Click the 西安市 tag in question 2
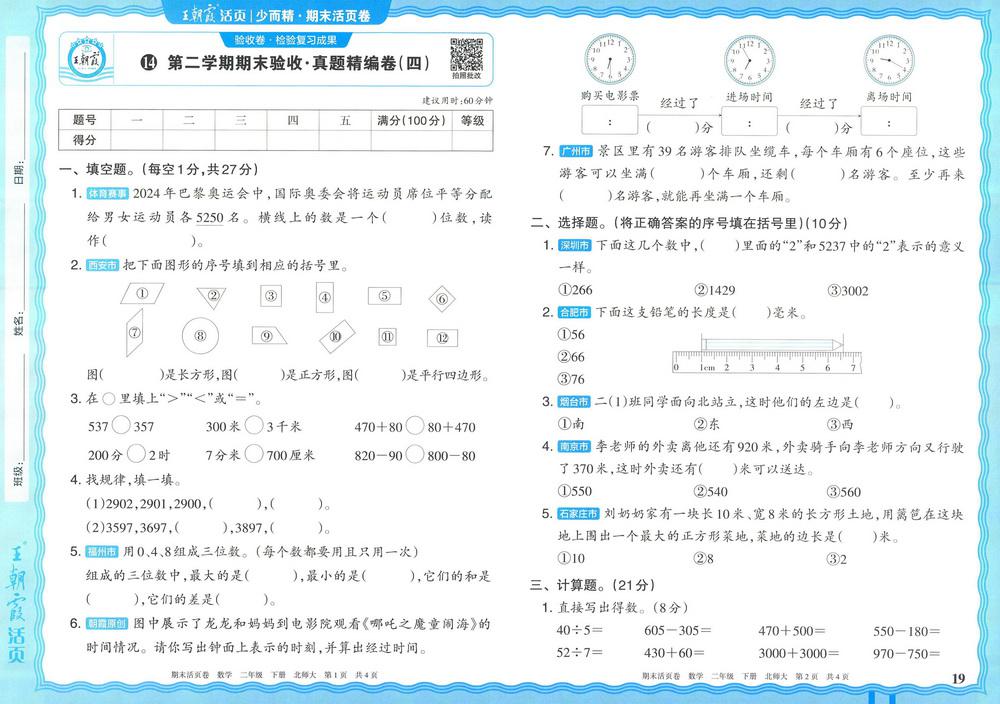Image resolution: width=1000 pixels, height=704 pixels. coord(103,265)
